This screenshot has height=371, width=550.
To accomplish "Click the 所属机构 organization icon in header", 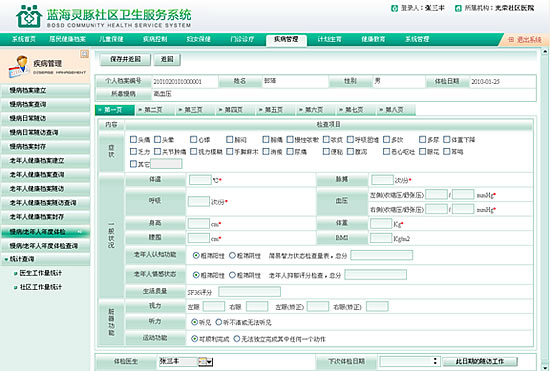I will click(458, 8).
